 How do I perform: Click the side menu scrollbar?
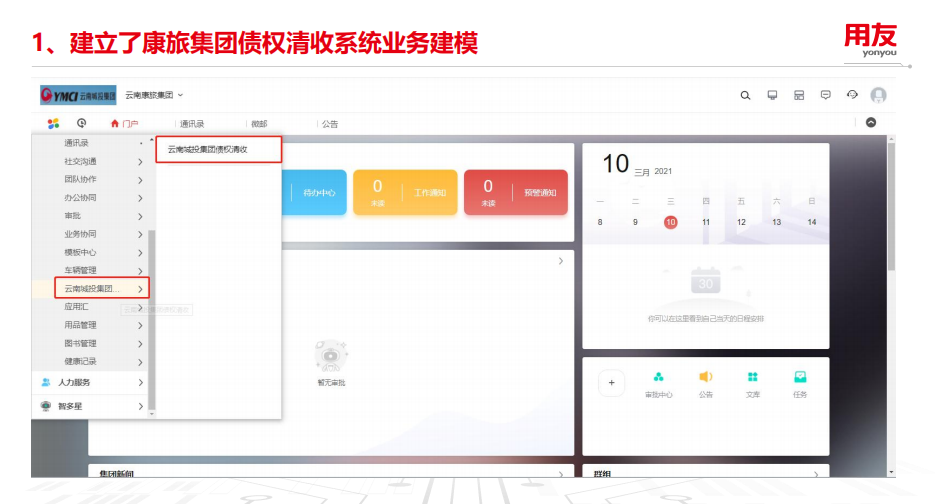click(x=151, y=319)
